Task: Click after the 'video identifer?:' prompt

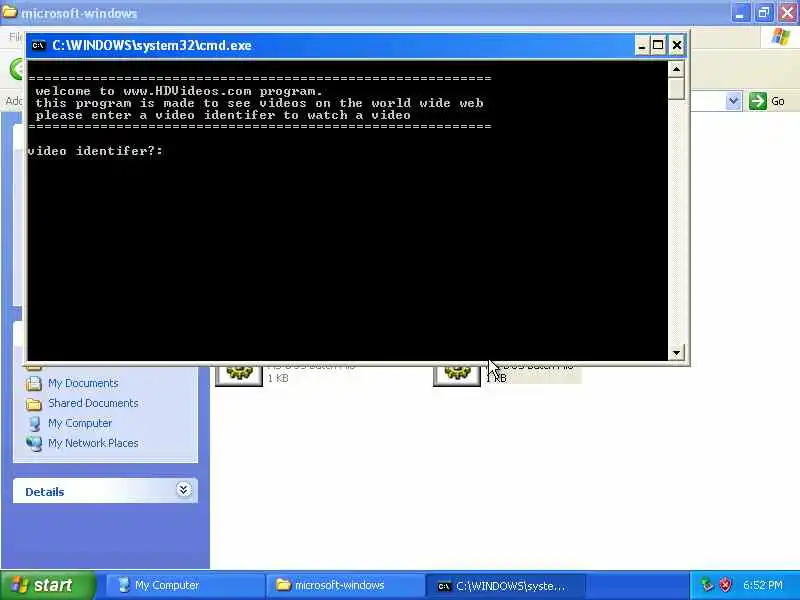Action: pyautogui.click(x=168, y=151)
